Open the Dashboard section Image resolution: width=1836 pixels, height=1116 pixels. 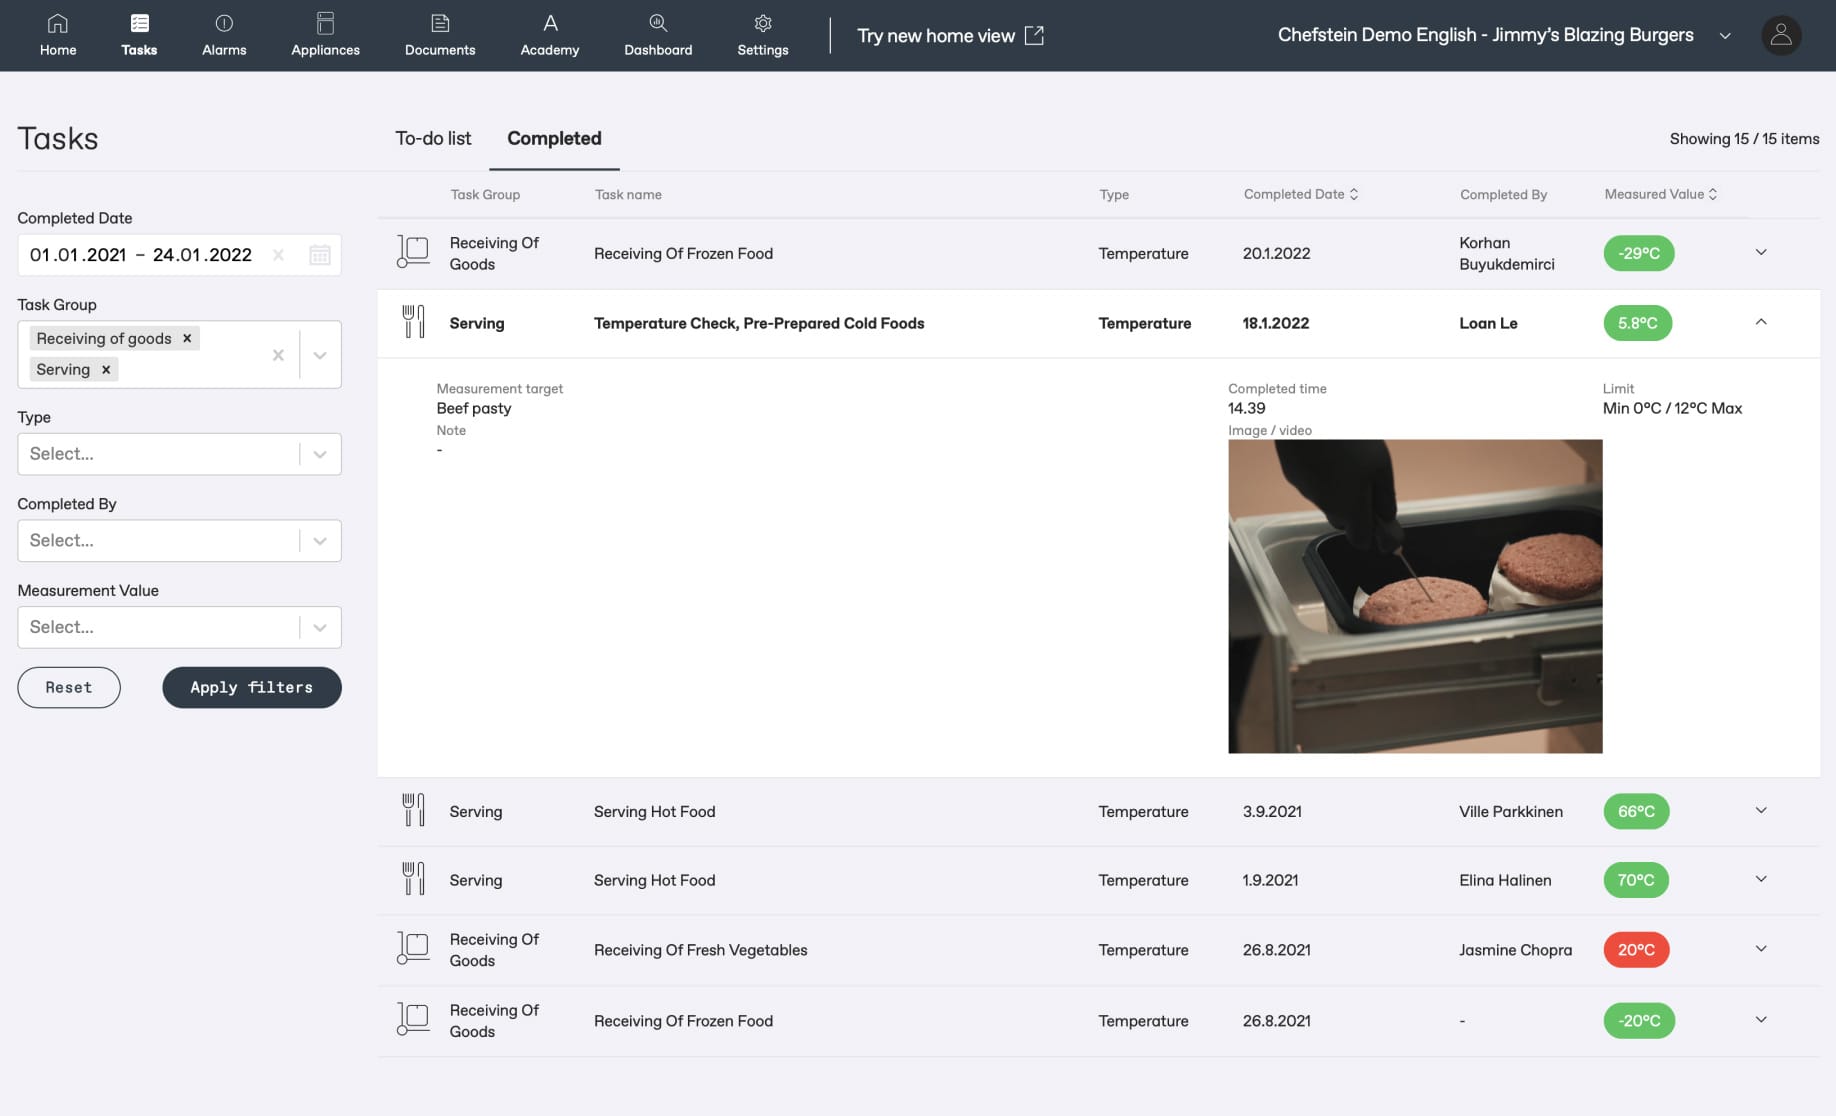(x=657, y=35)
